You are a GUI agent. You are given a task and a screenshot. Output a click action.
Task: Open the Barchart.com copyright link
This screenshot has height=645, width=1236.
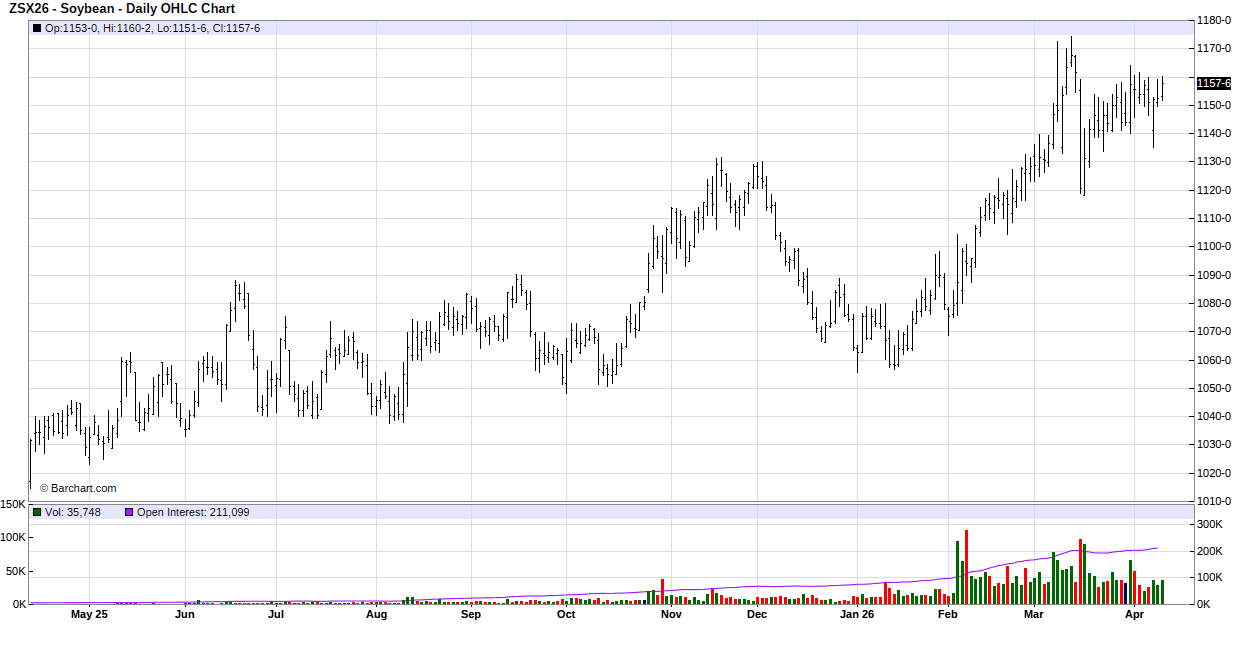(x=78, y=488)
